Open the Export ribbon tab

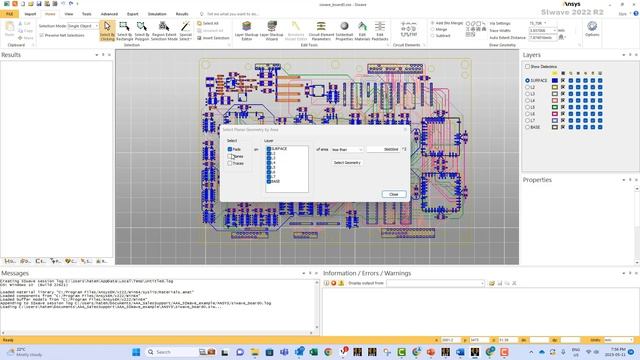click(x=132, y=14)
